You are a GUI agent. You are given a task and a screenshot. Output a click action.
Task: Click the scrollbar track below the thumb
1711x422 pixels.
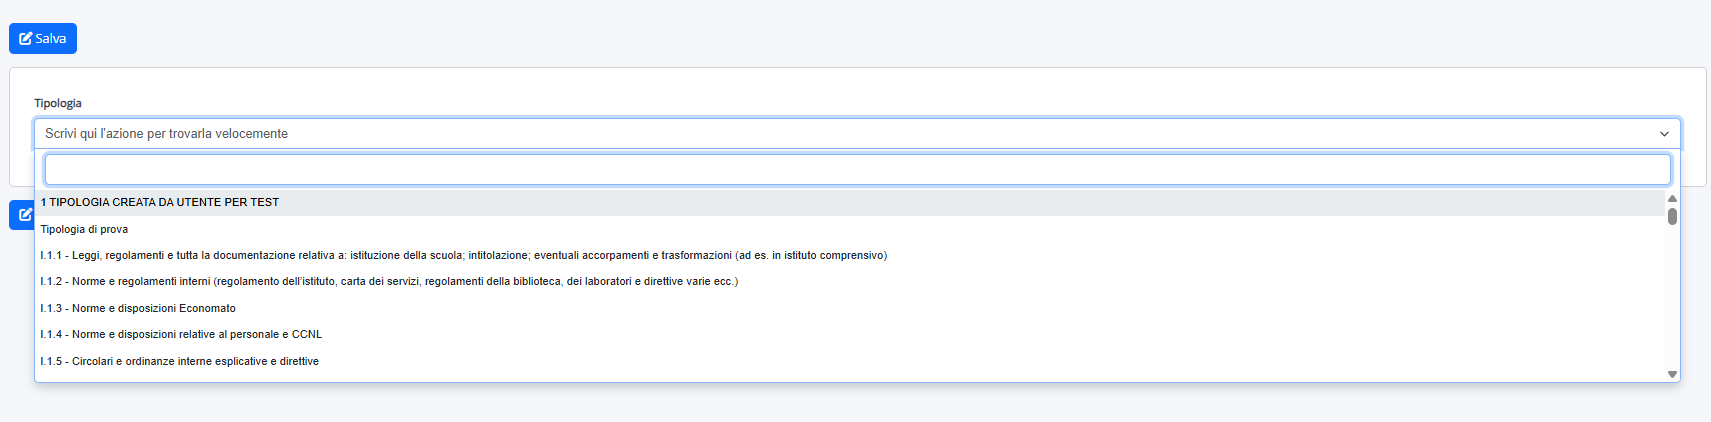click(x=1672, y=297)
